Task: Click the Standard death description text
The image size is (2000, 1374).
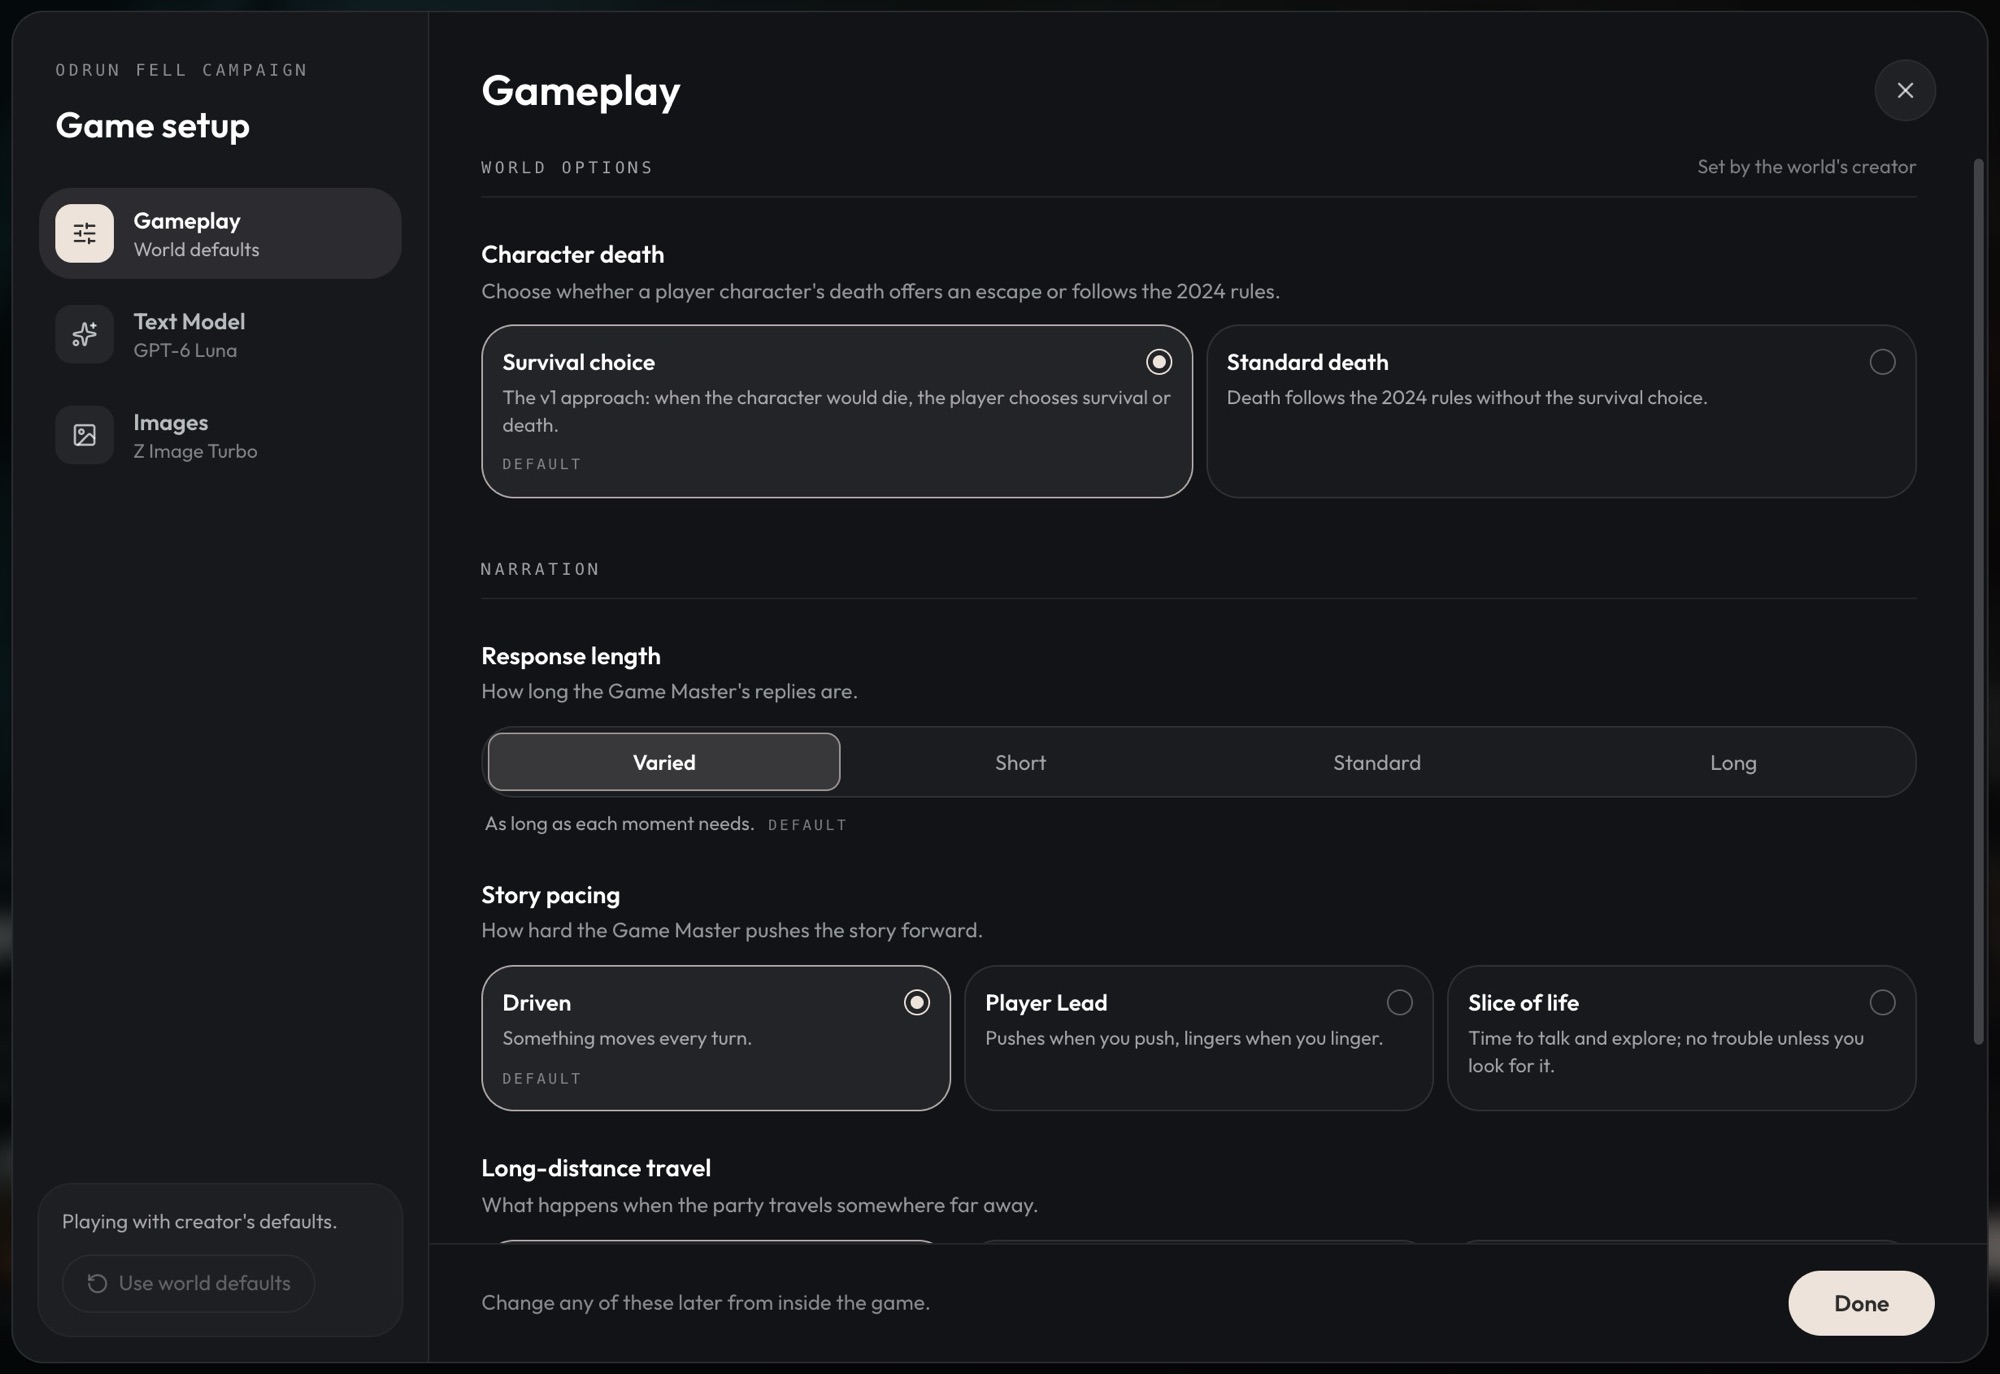Action: [x=1466, y=398]
